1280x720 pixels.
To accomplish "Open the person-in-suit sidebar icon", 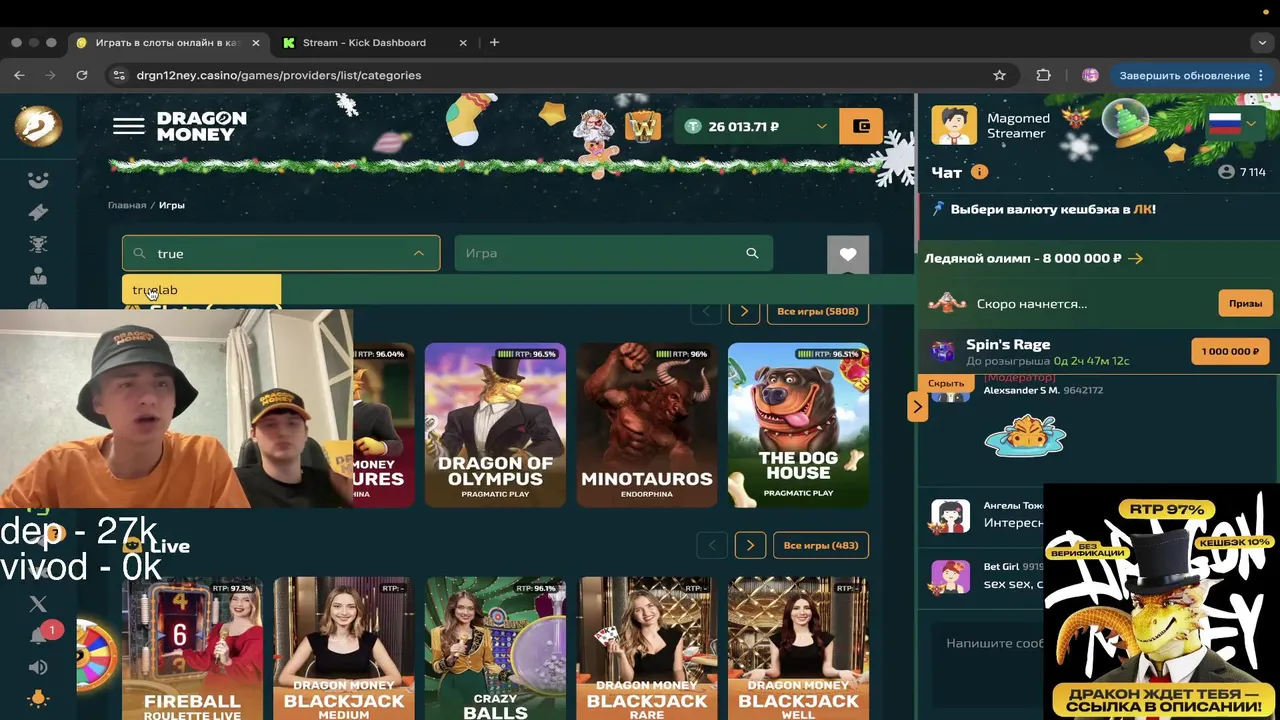I will [x=38, y=276].
